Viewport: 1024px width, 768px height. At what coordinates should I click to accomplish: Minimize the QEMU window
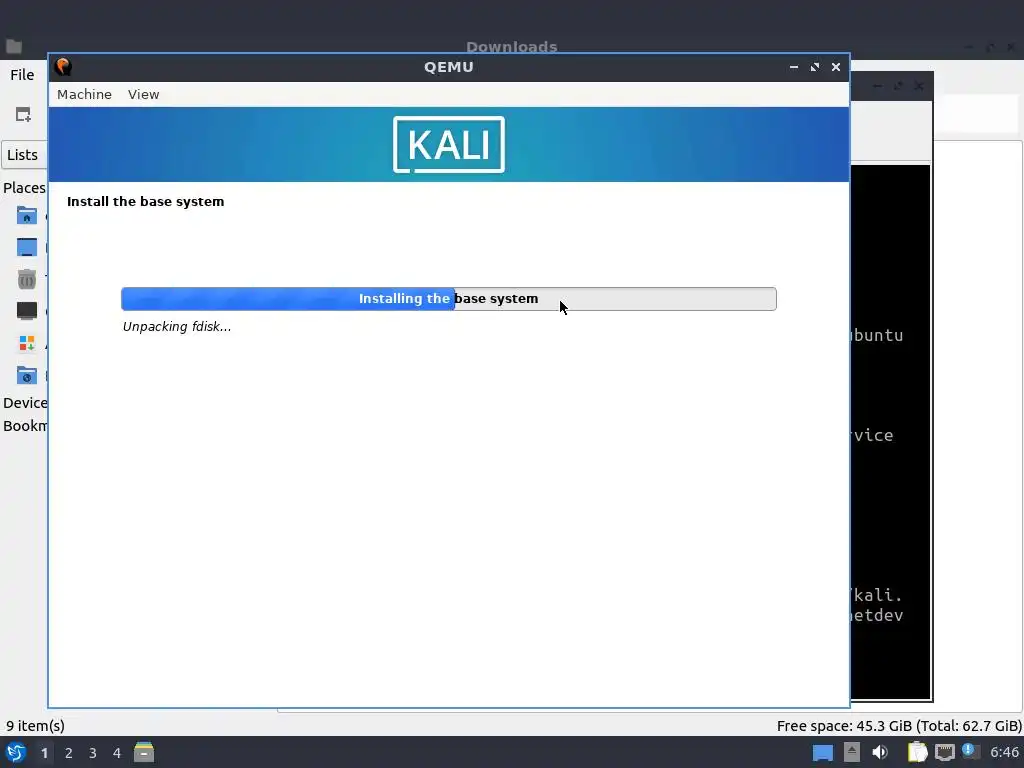tap(793, 67)
